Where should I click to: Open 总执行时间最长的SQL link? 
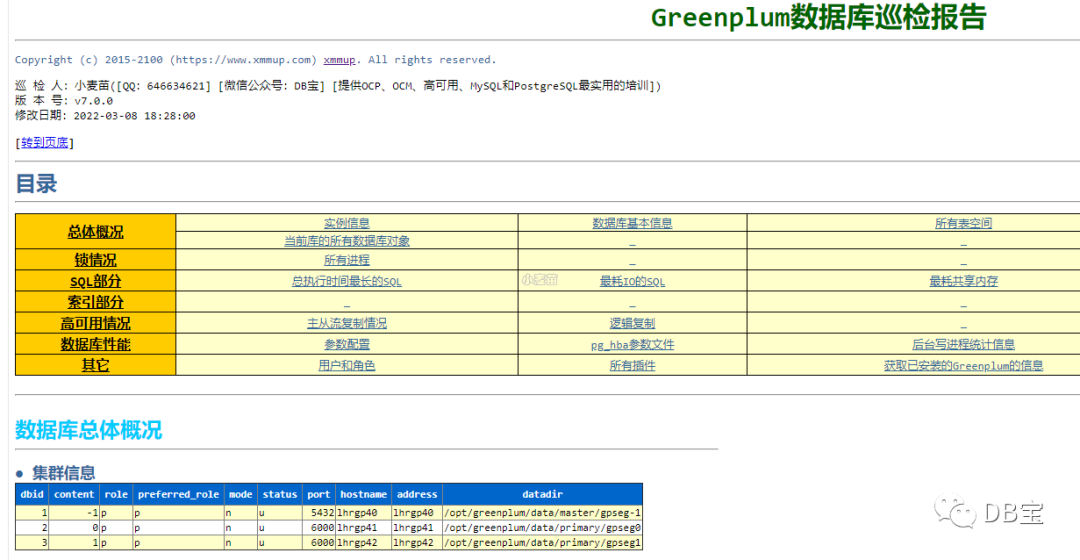tap(346, 281)
